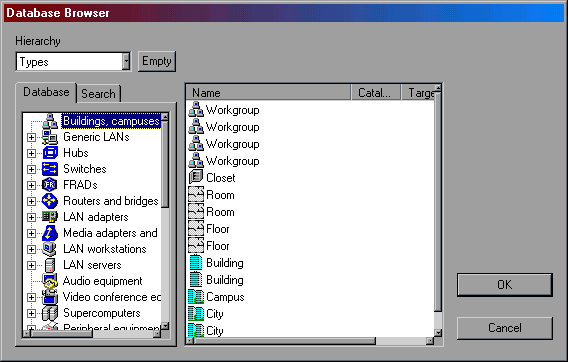Click tree vertical scrollbar down arrow
The height and width of the screenshot is (362, 568).
[x=165, y=326]
